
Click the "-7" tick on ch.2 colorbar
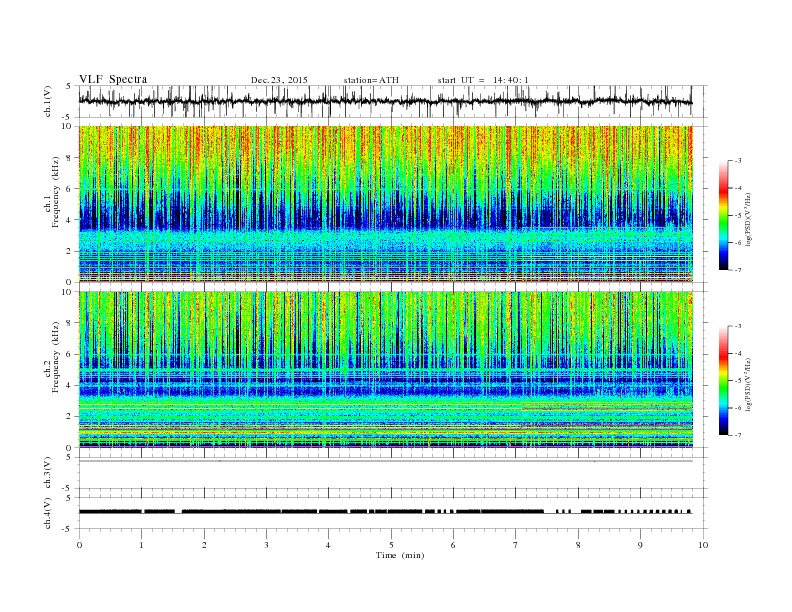pyautogui.click(x=738, y=435)
